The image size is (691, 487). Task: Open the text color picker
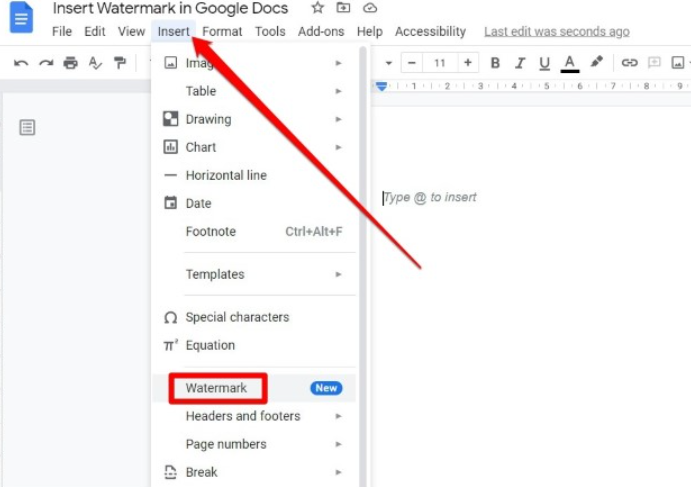click(569, 63)
